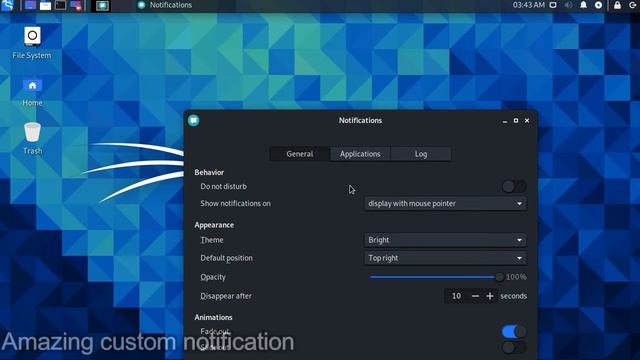Screen dimensions: 640x360
Task: Decrease Disappear after with minus button
Action: click(475, 296)
